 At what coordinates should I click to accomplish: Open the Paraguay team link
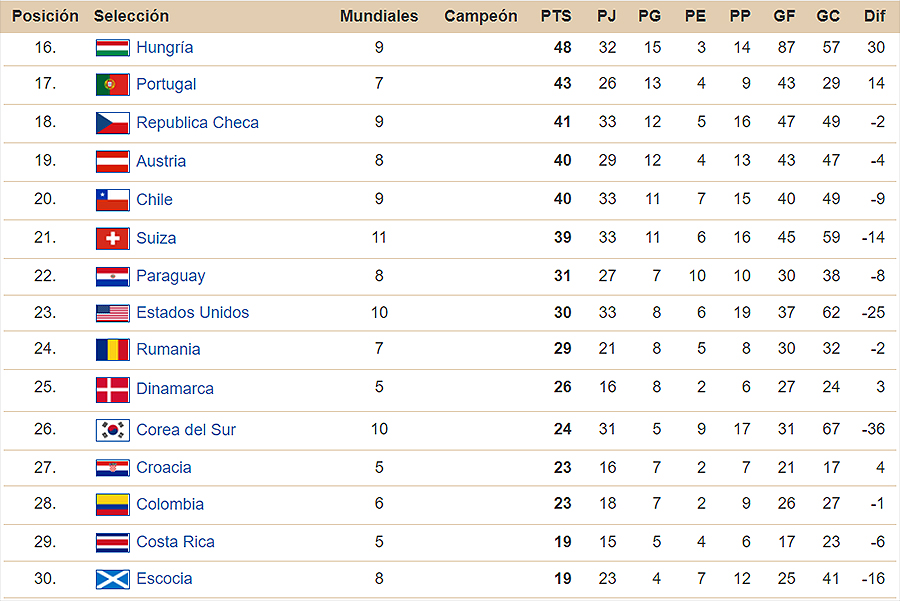[170, 277]
